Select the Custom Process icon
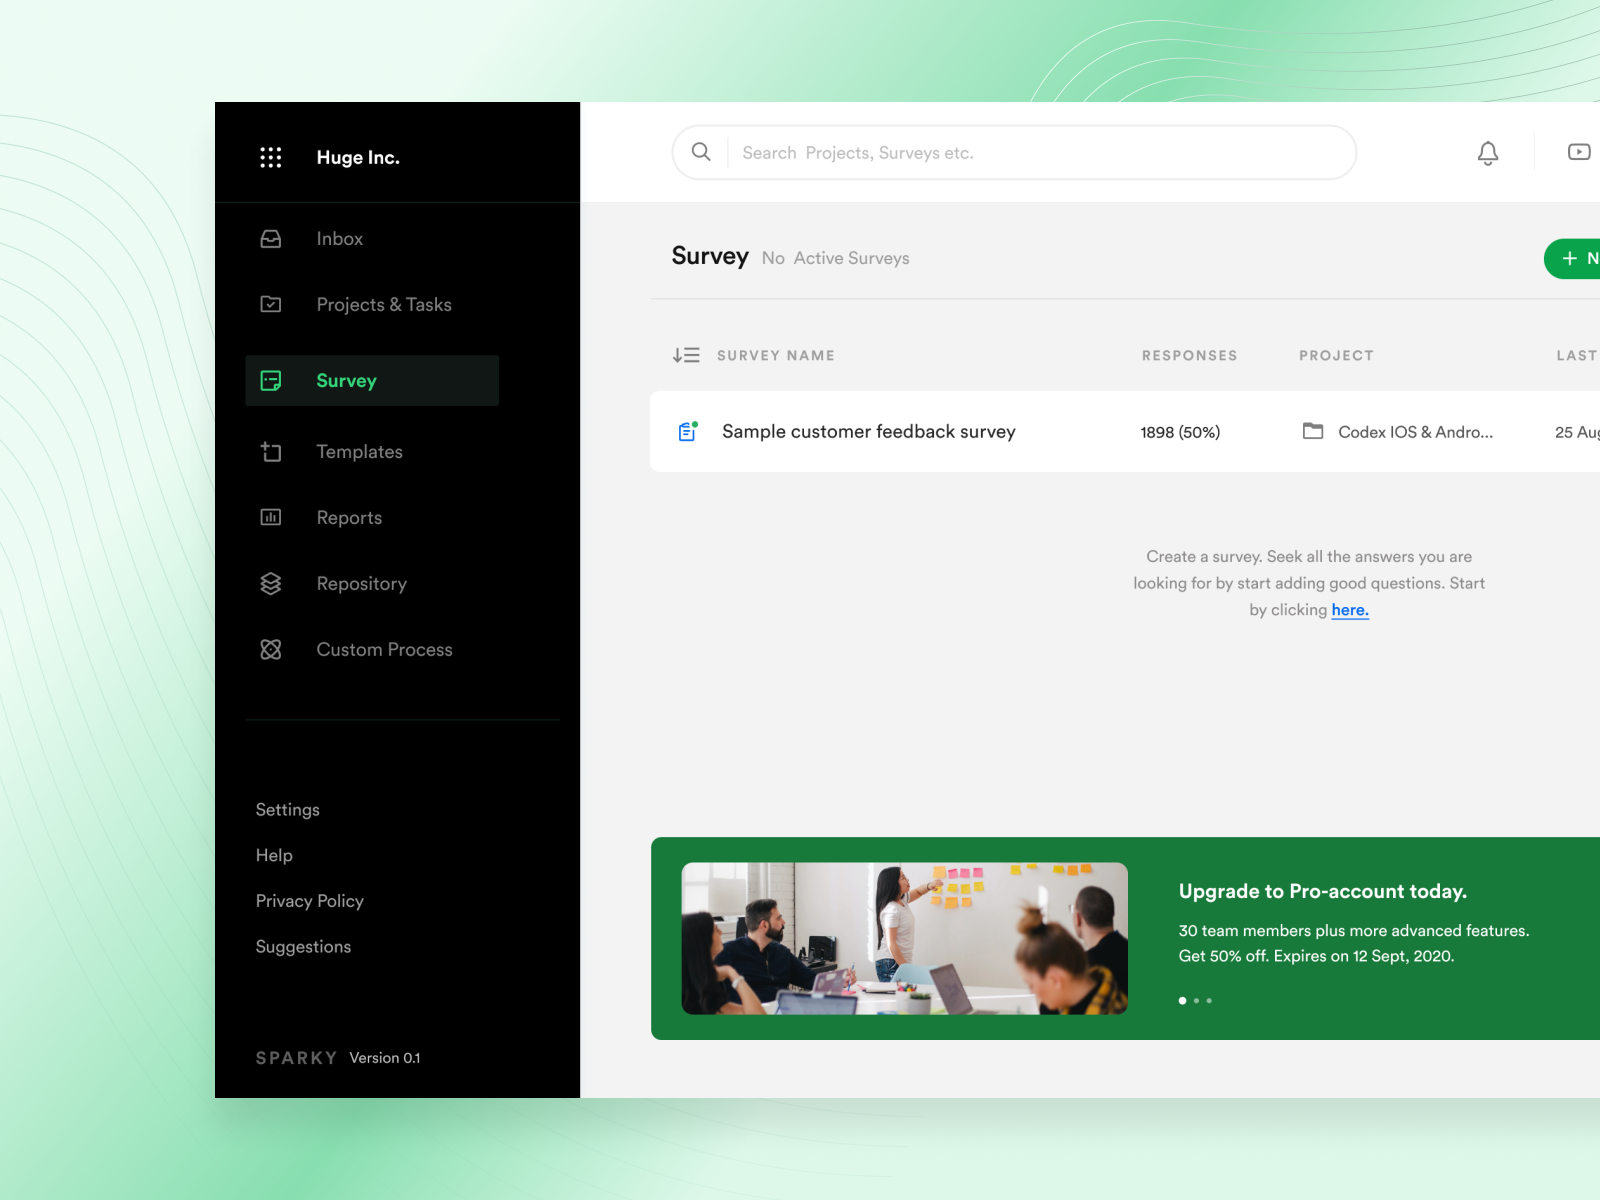The image size is (1600, 1200). (x=270, y=649)
